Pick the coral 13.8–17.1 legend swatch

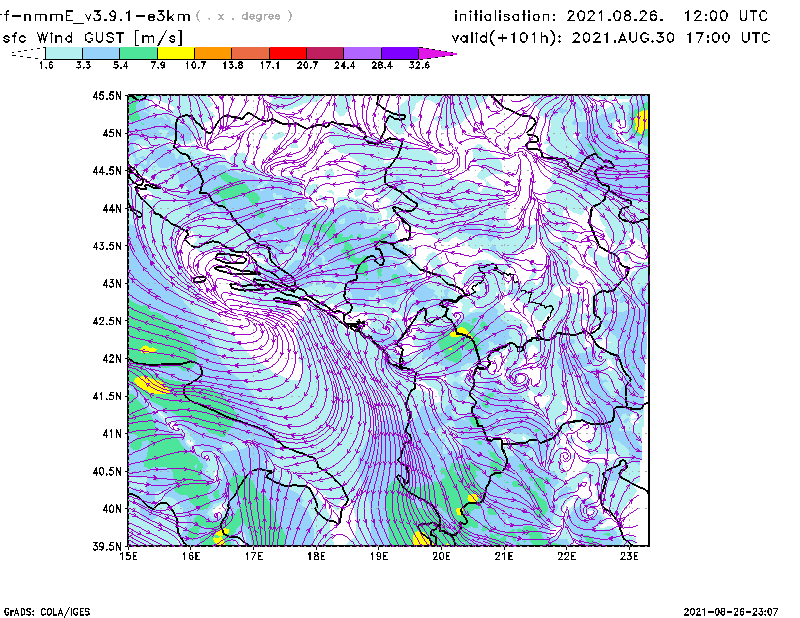click(x=251, y=53)
